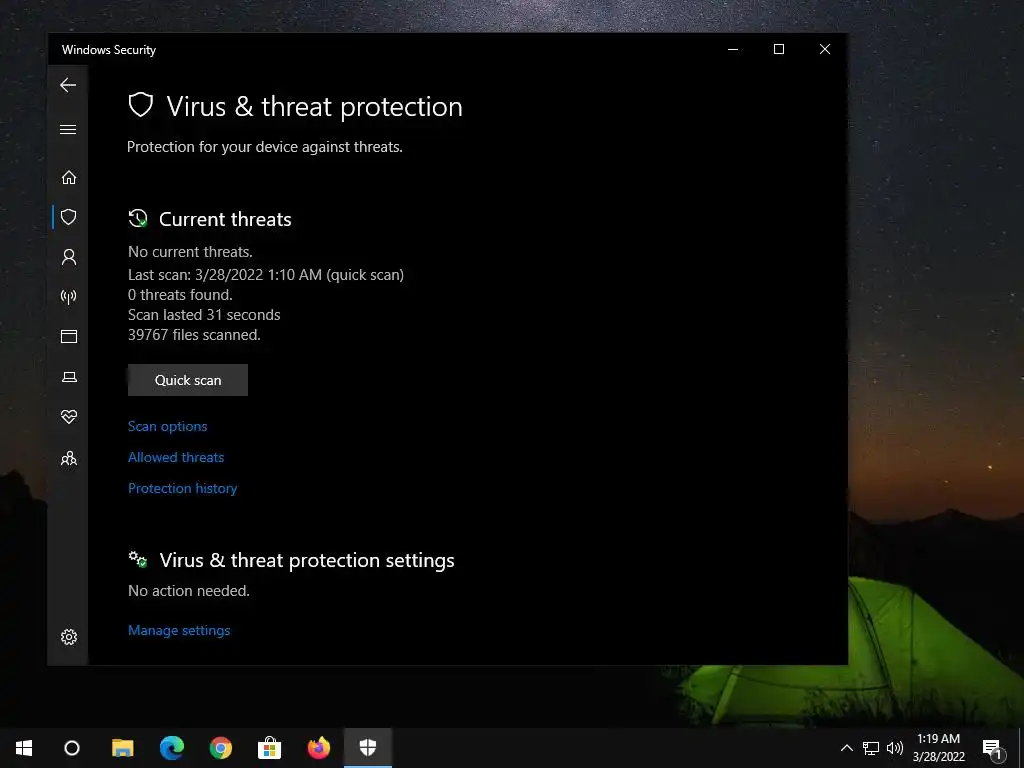1024x768 pixels.
Task: Open Device performance & health heart icon
Action: (69, 417)
